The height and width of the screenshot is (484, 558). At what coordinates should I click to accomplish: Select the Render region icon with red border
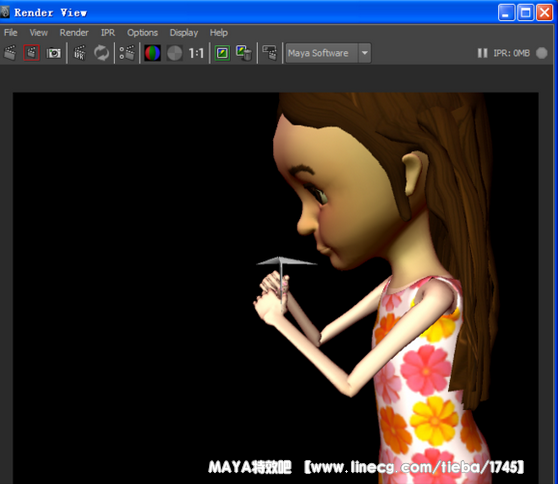(31, 53)
